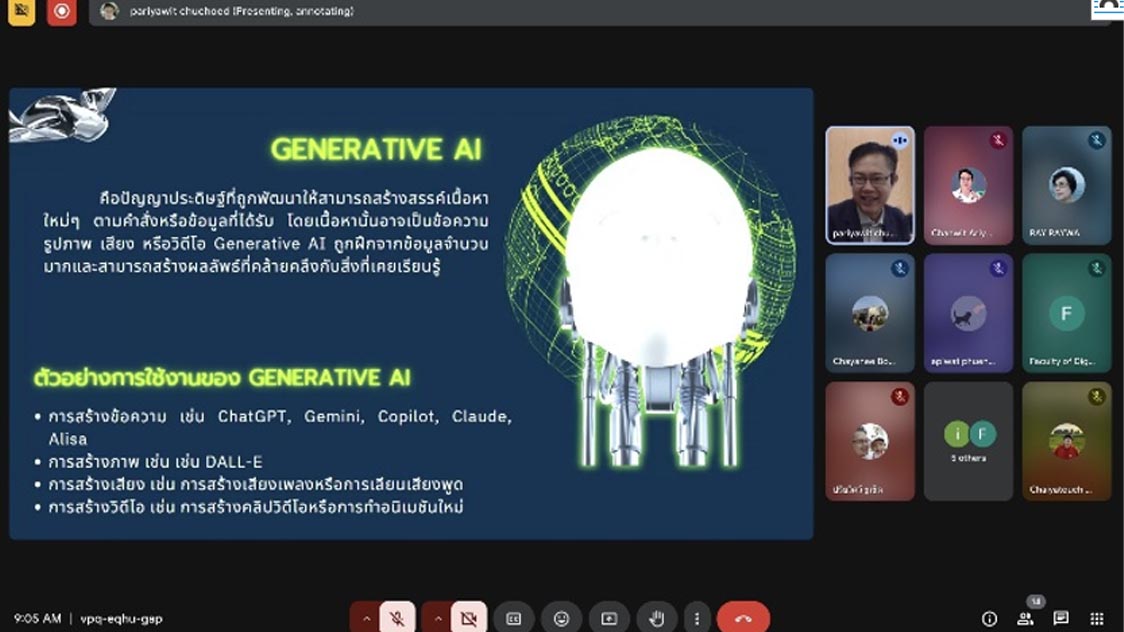Show the people participants panel
The image size is (1124, 632).
click(1025, 619)
